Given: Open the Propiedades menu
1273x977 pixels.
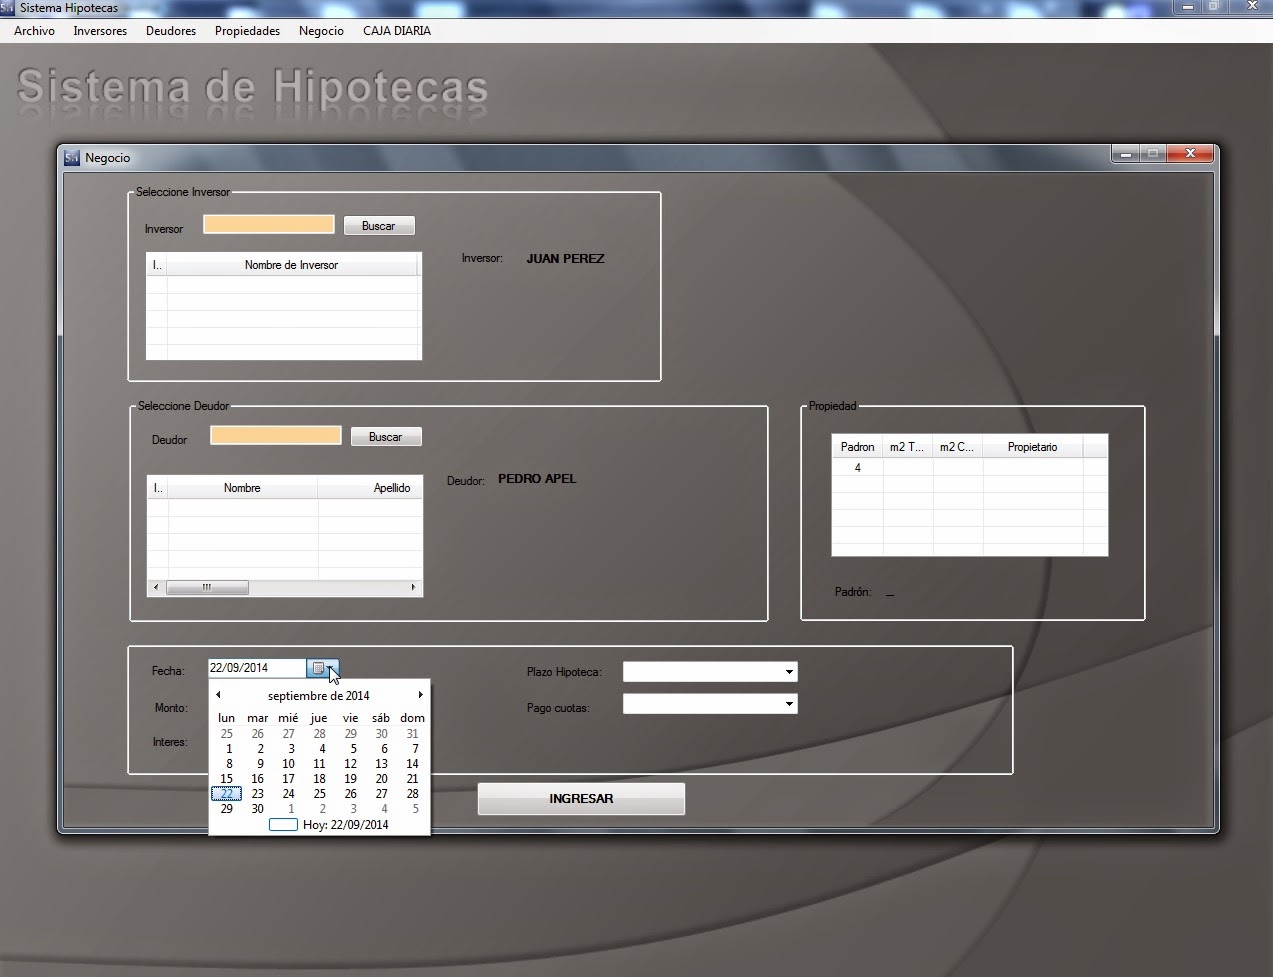Looking at the screenshot, I should (x=247, y=31).
